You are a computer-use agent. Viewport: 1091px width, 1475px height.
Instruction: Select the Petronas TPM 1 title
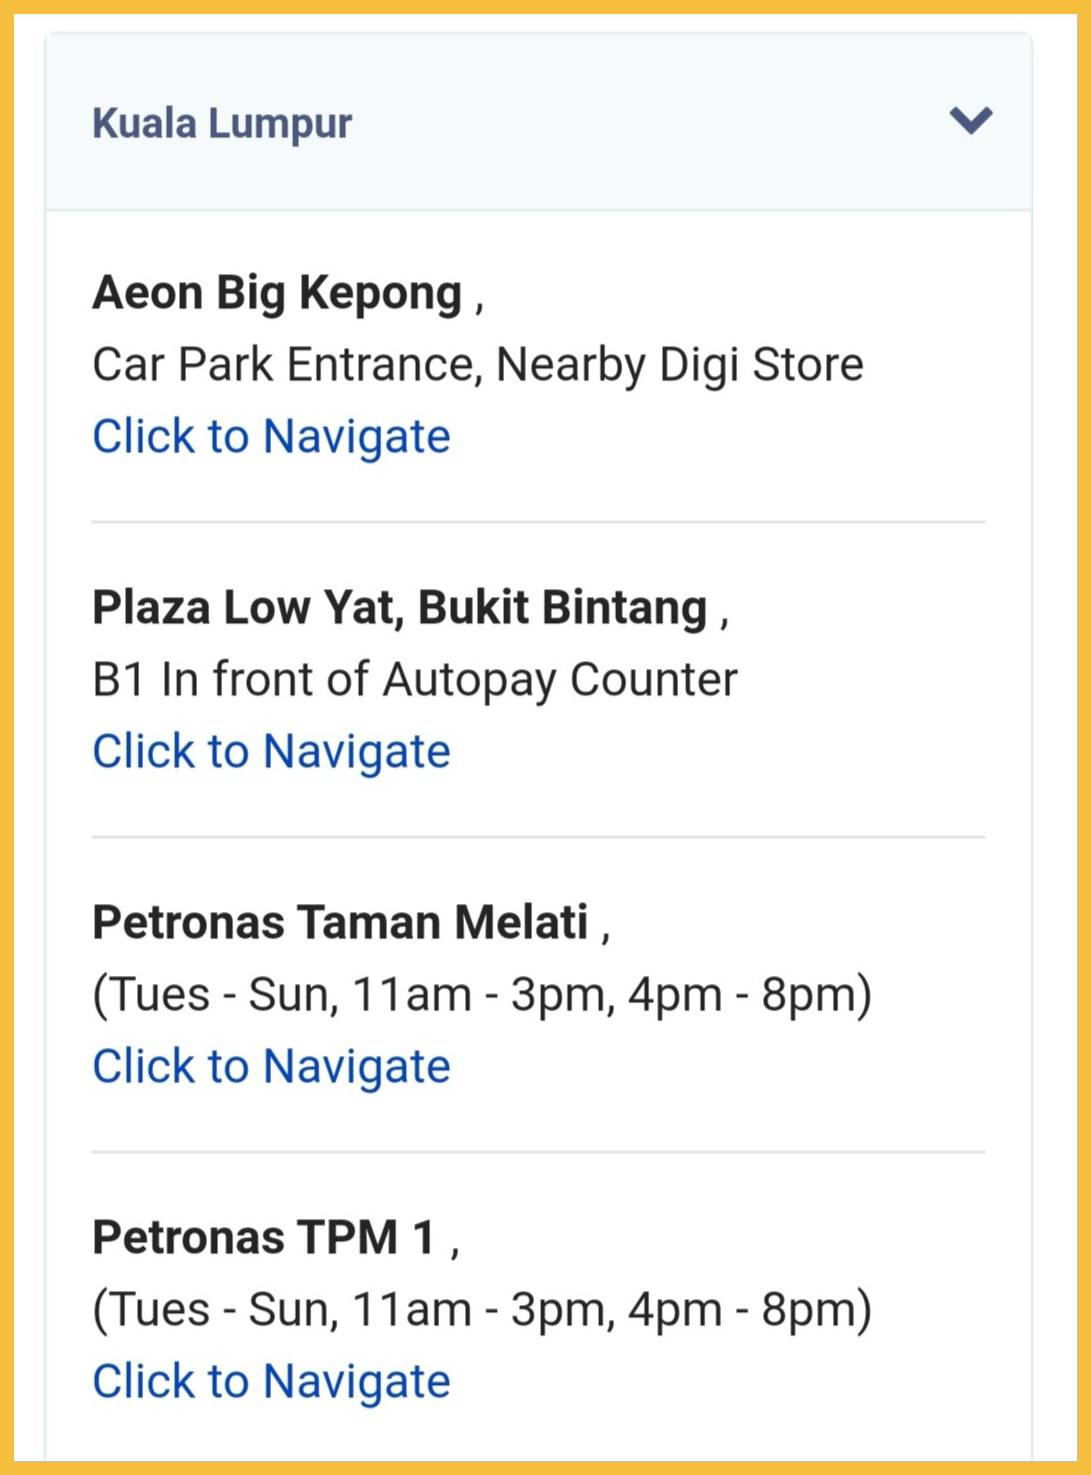[x=264, y=1238]
